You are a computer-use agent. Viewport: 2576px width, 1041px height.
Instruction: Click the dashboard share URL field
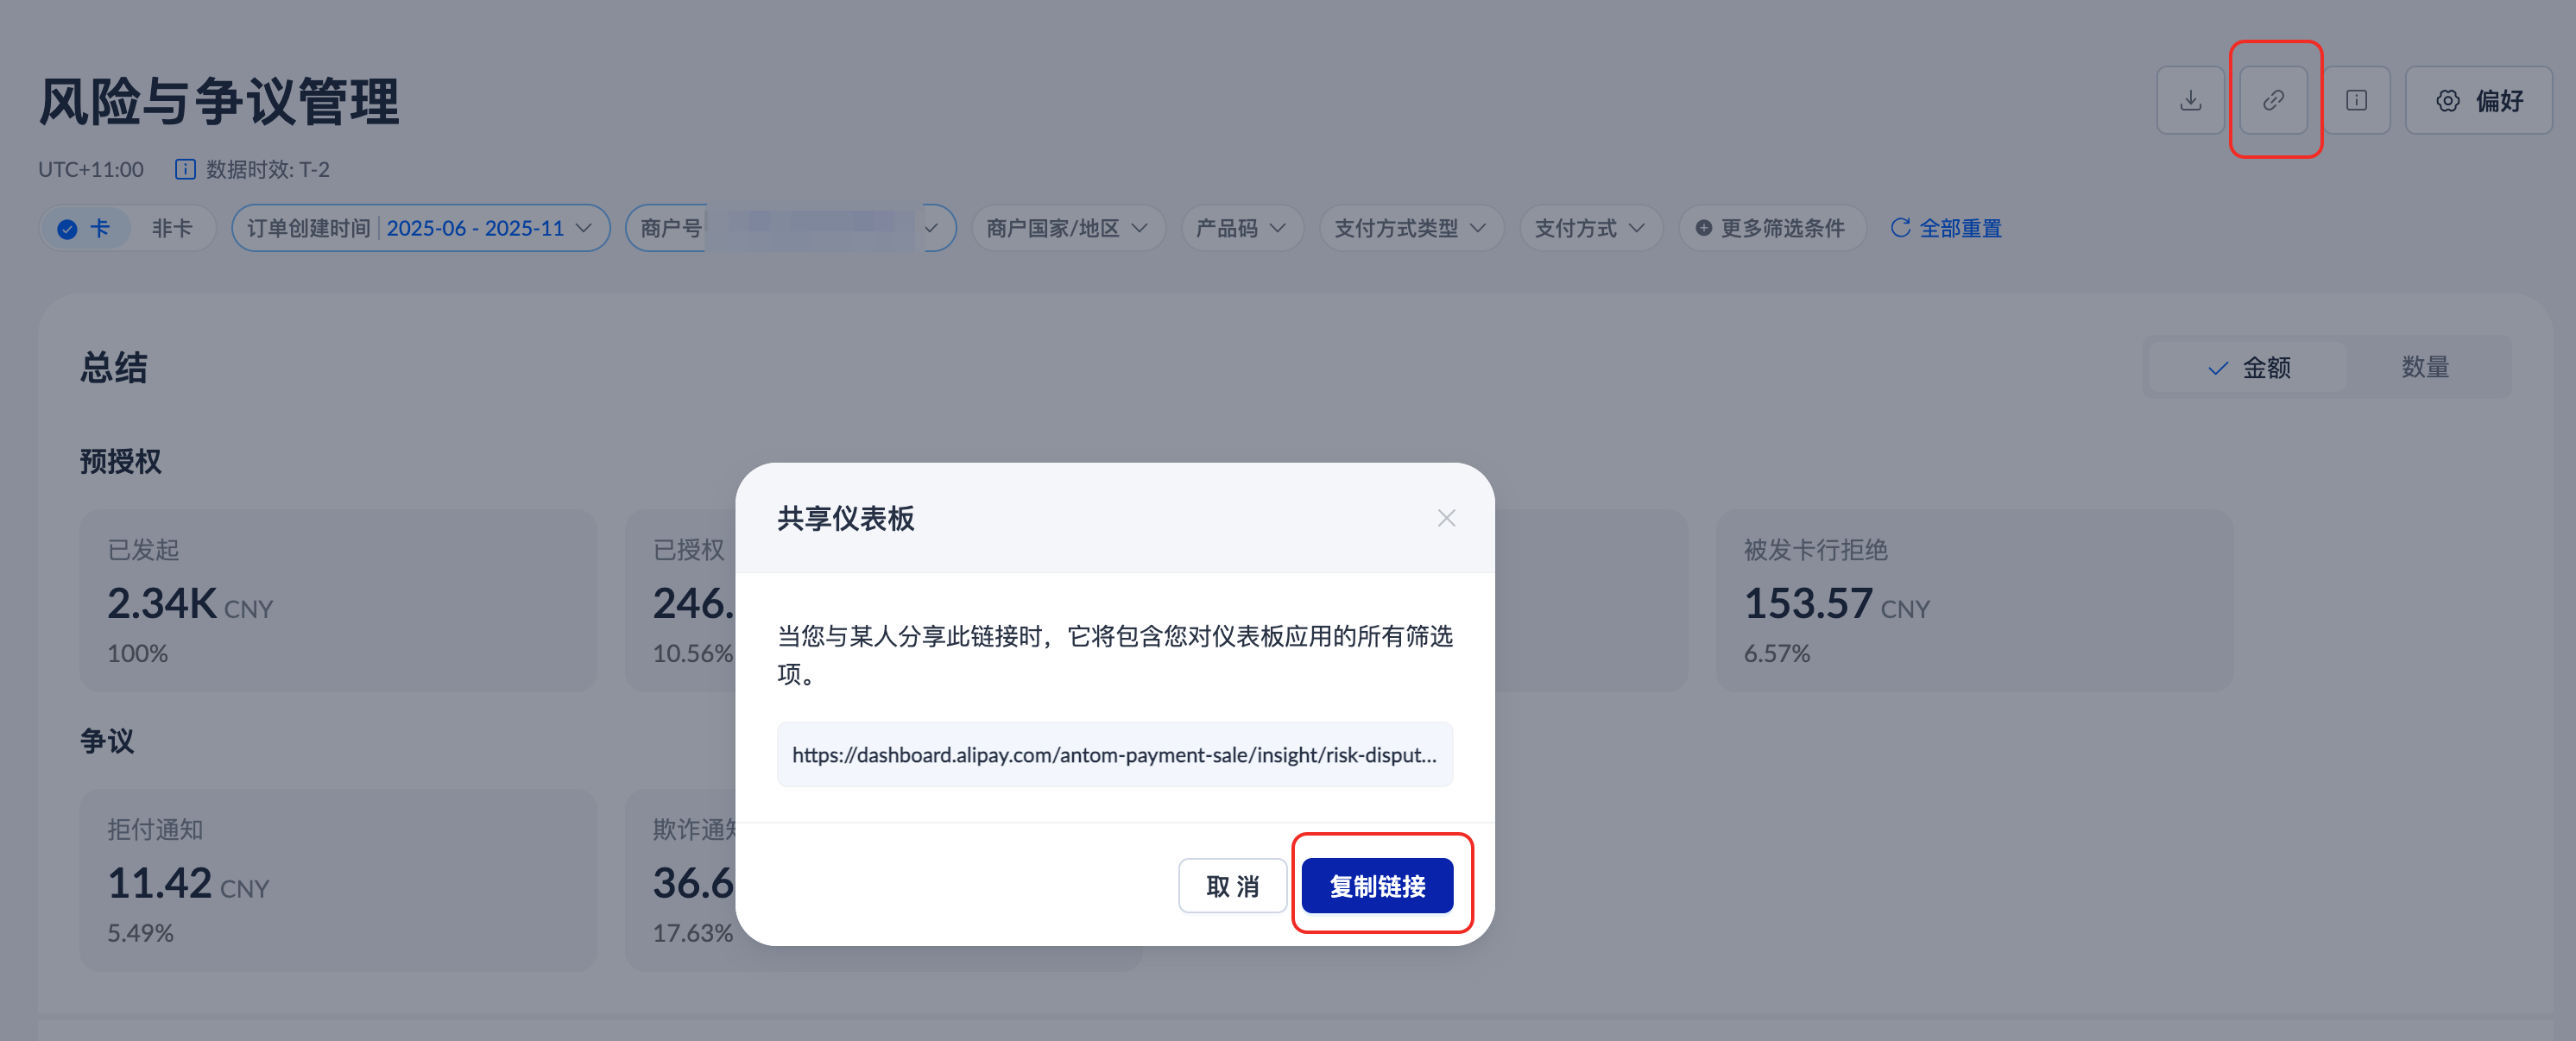[x=1114, y=755]
